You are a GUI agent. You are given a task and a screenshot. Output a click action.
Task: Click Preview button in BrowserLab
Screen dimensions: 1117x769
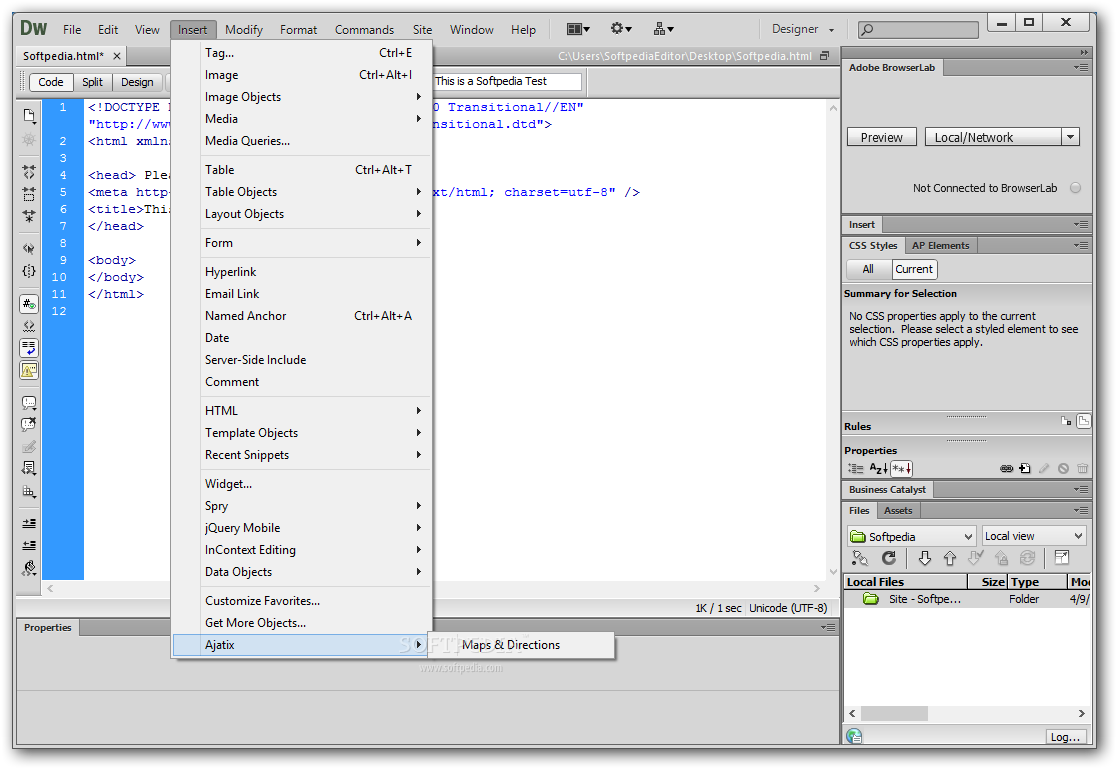point(881,137)
